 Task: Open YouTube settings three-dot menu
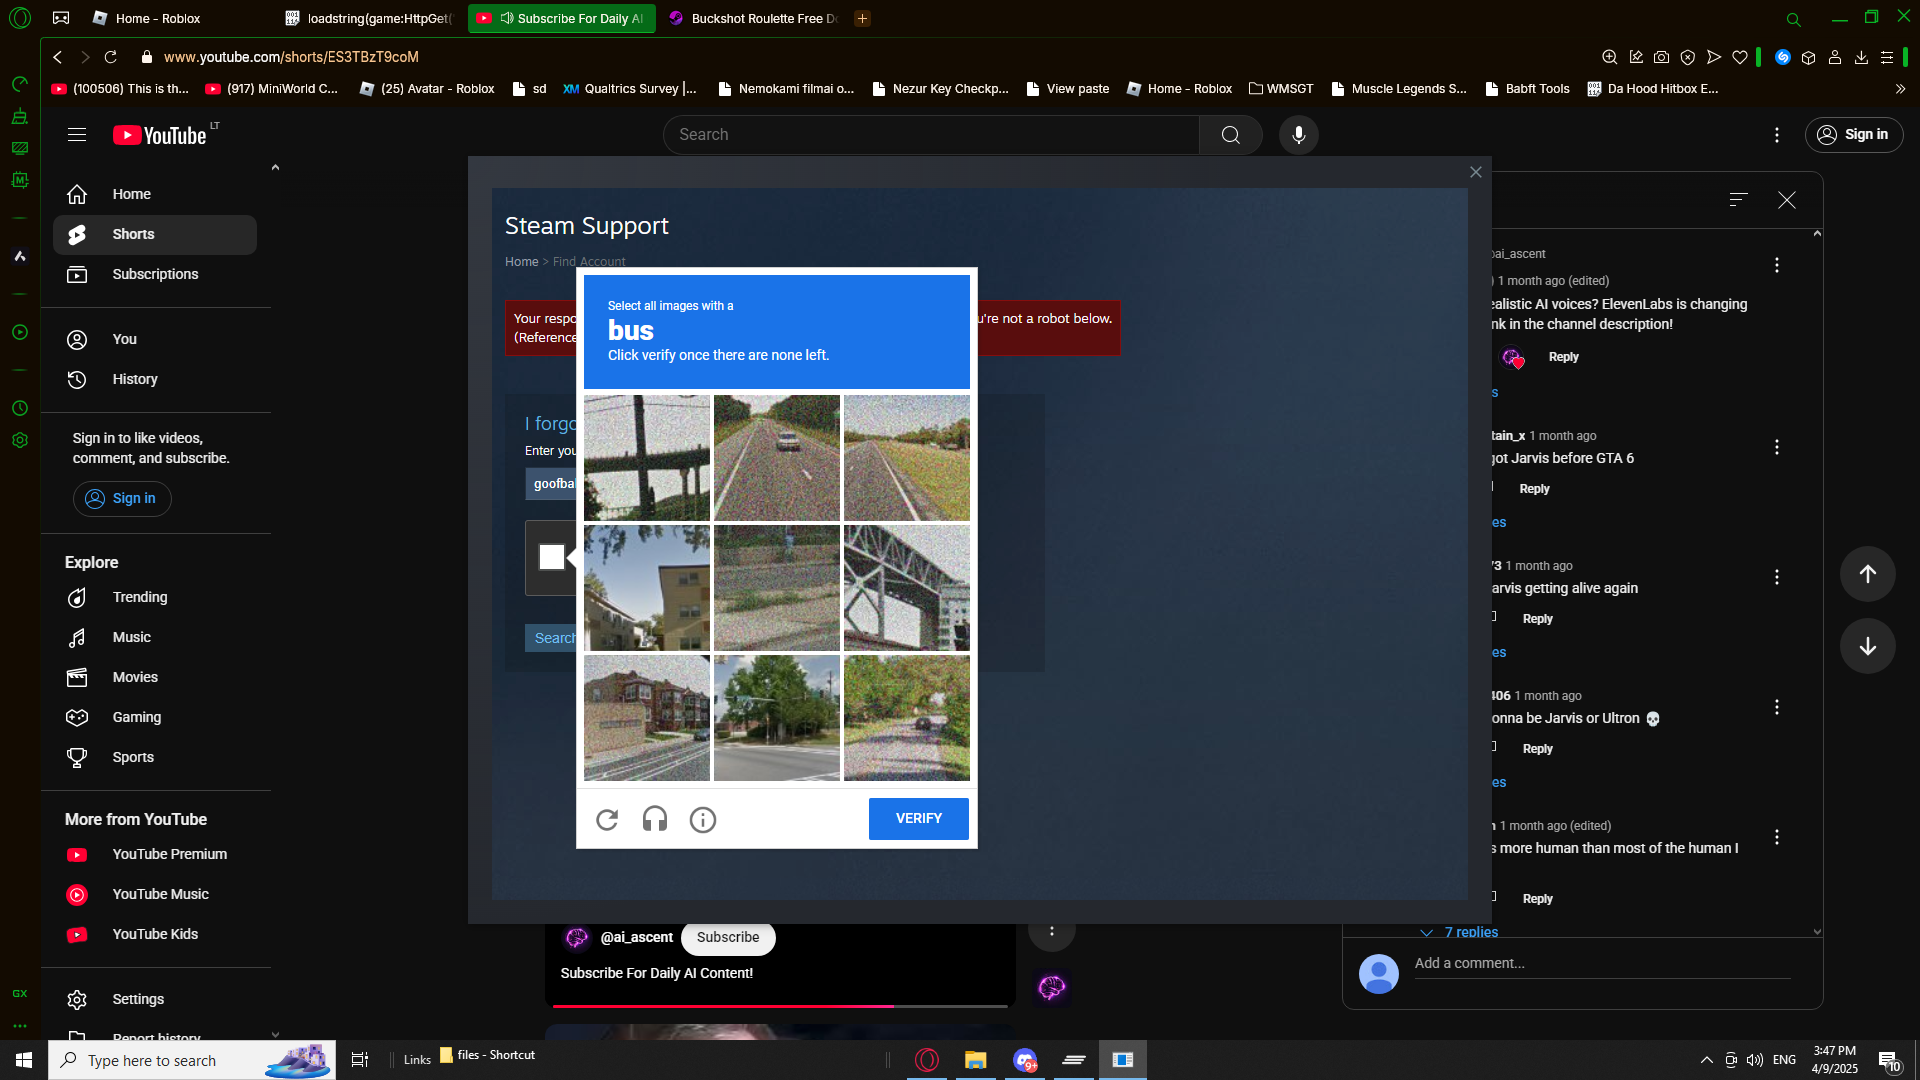[1777, 135]
